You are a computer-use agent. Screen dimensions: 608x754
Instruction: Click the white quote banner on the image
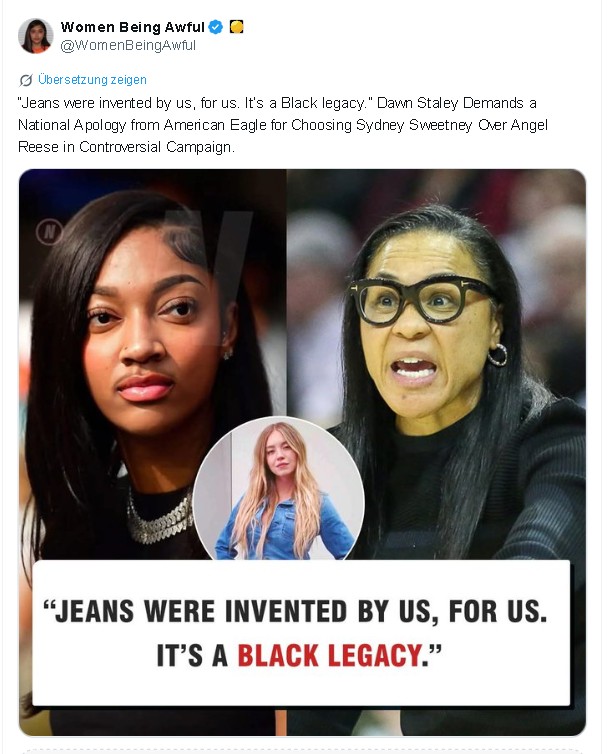click(x=301, y=632)
